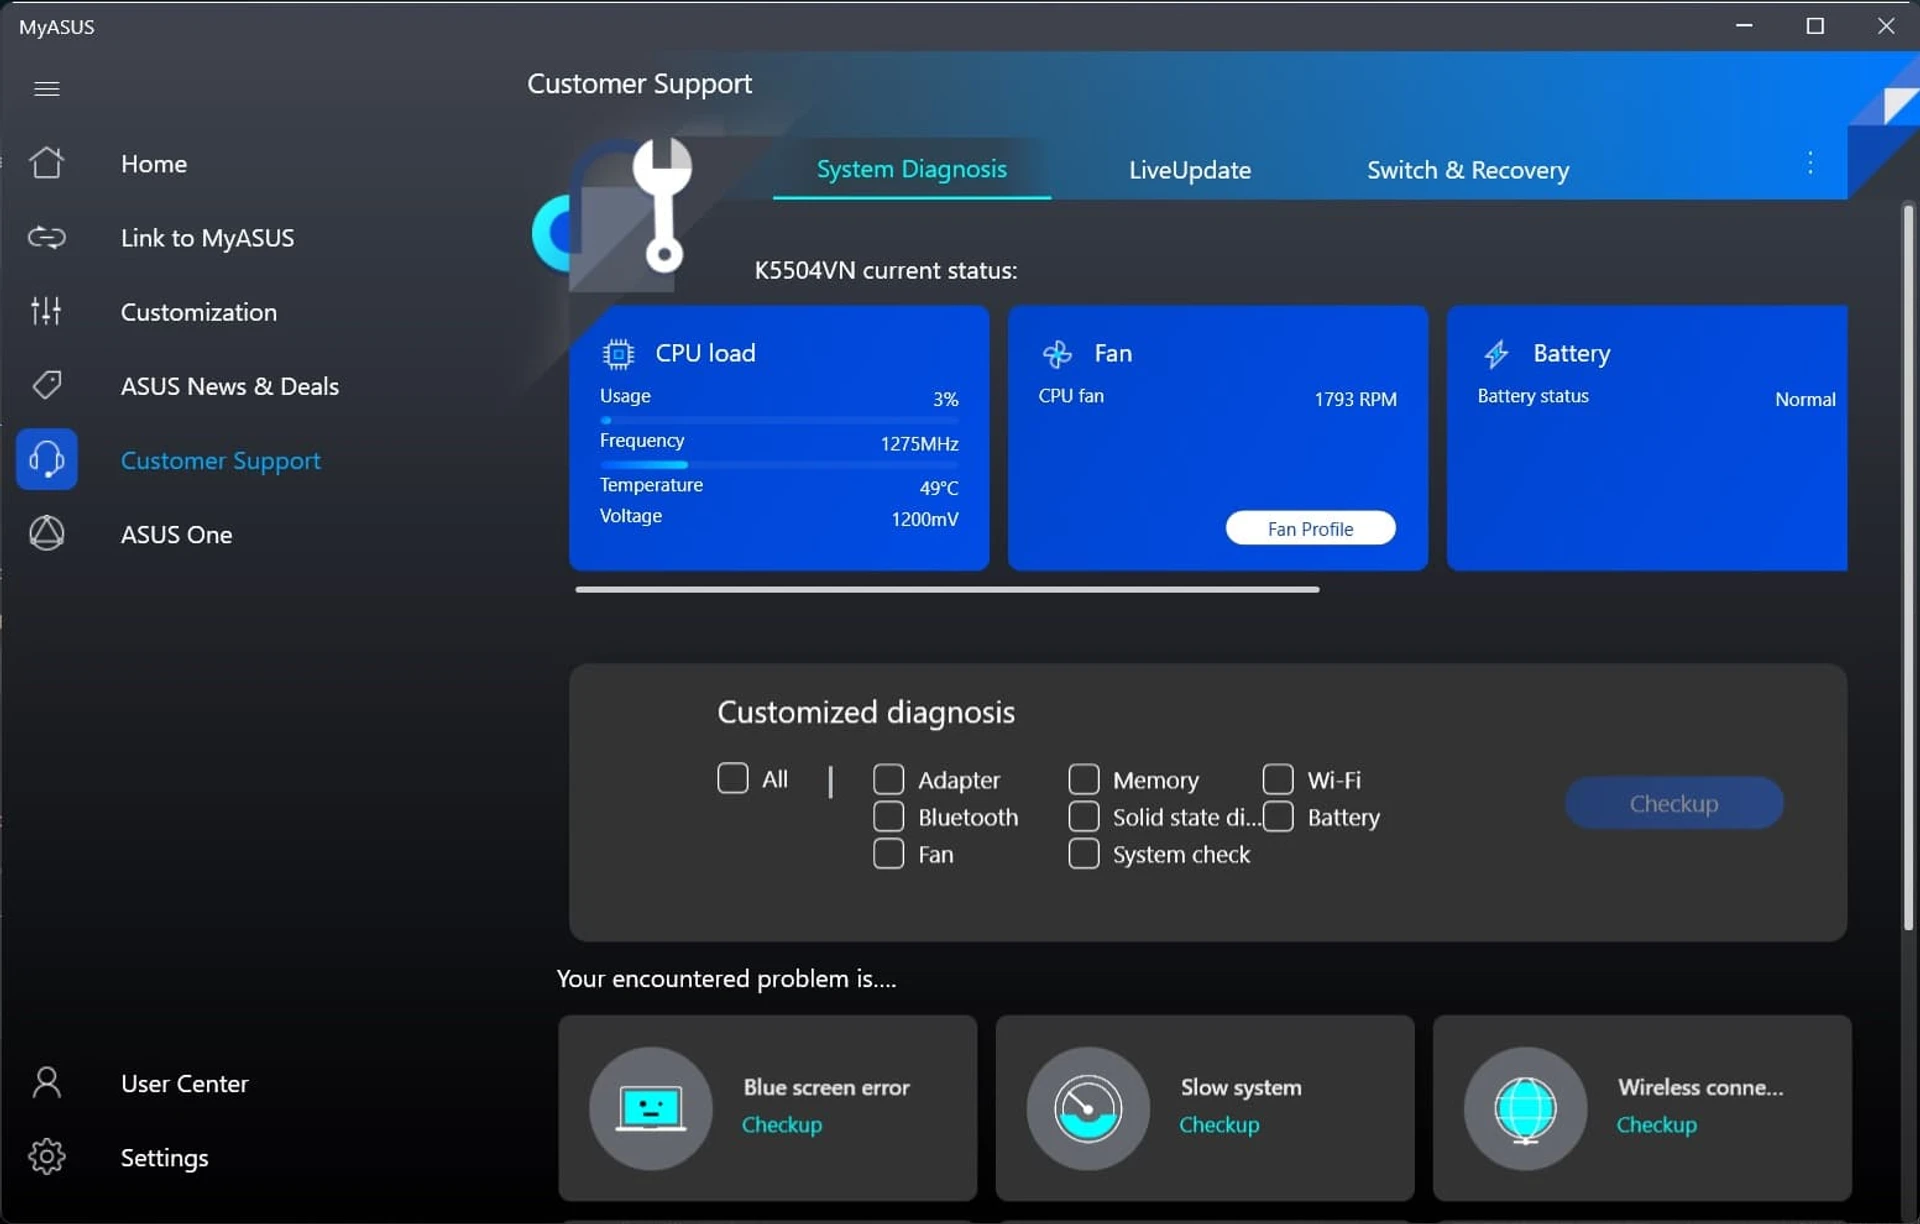
Task: Select Customer Support in sidebar
Action: click(x=220, y=460)
